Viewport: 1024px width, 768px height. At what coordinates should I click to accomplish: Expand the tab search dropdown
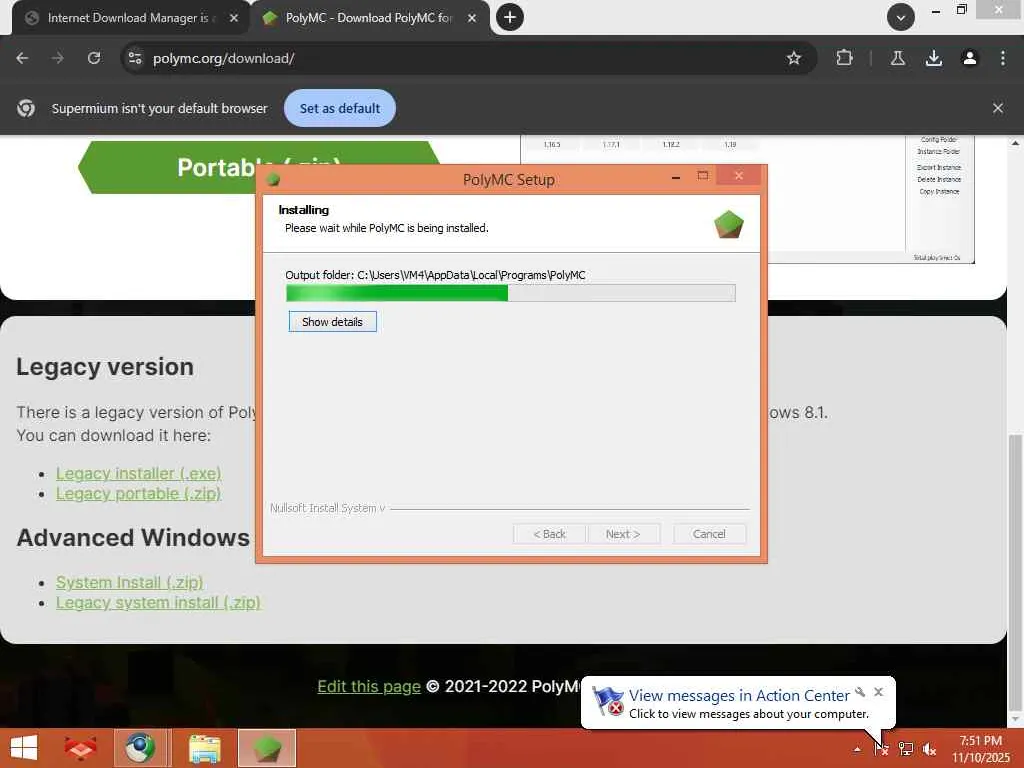click(901, 17)
